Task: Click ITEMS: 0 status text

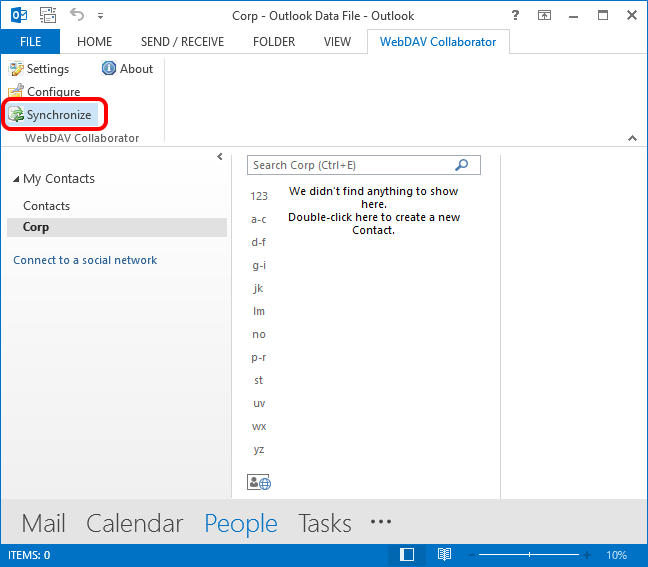Action: 29,555
